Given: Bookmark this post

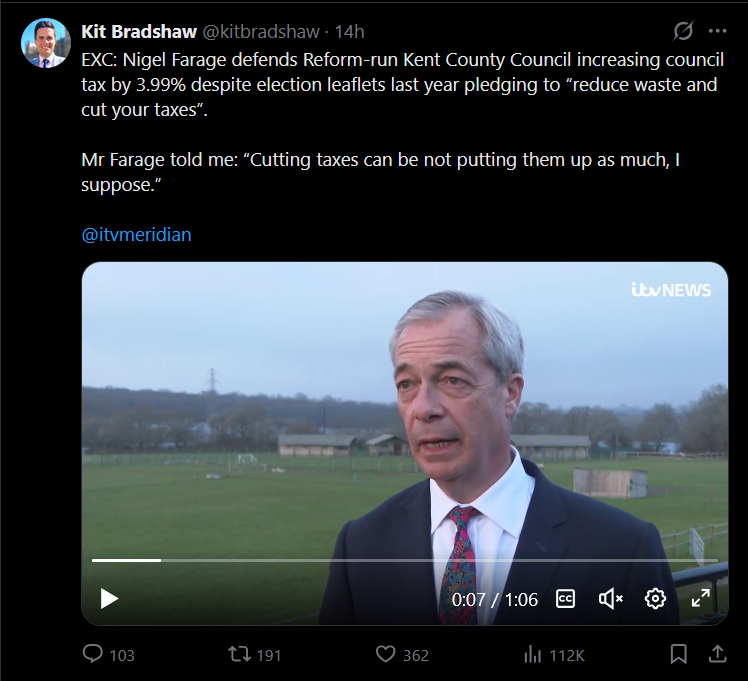Looking at the screenshot, I should pyautogui.click(x=679, y=654).
